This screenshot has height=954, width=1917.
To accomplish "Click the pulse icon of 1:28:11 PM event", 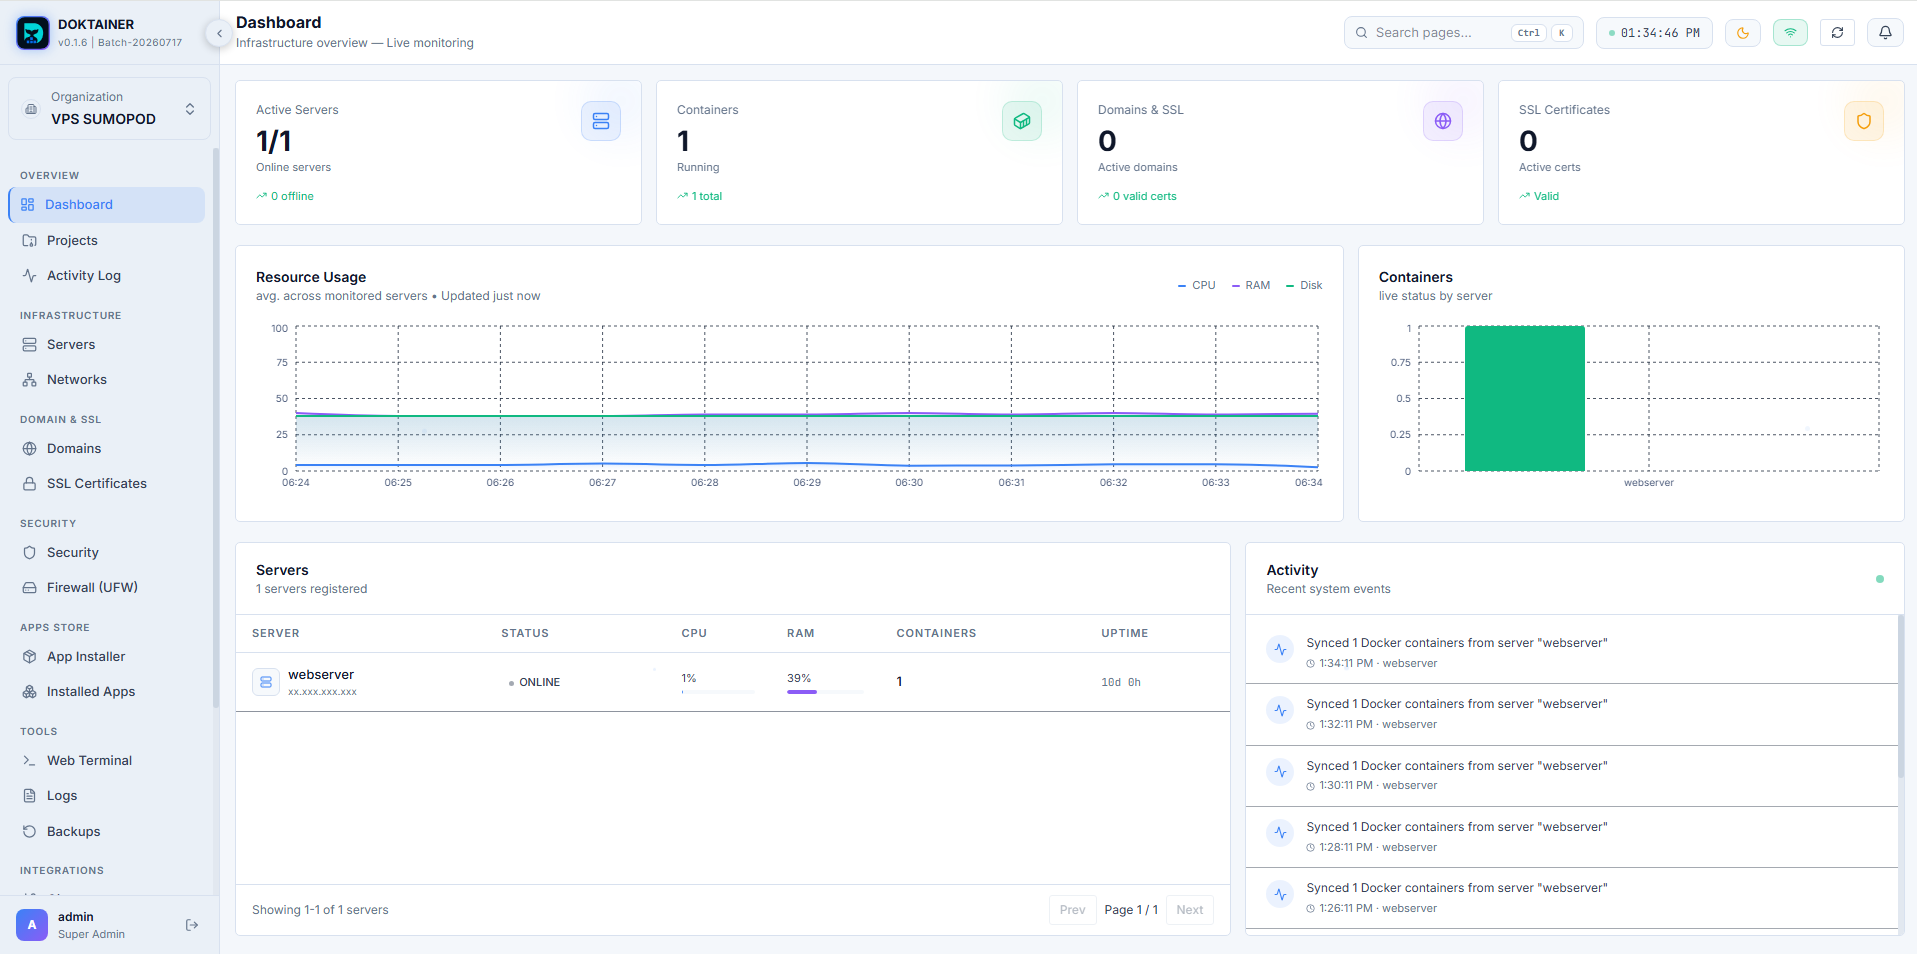I will point(1280,833).
